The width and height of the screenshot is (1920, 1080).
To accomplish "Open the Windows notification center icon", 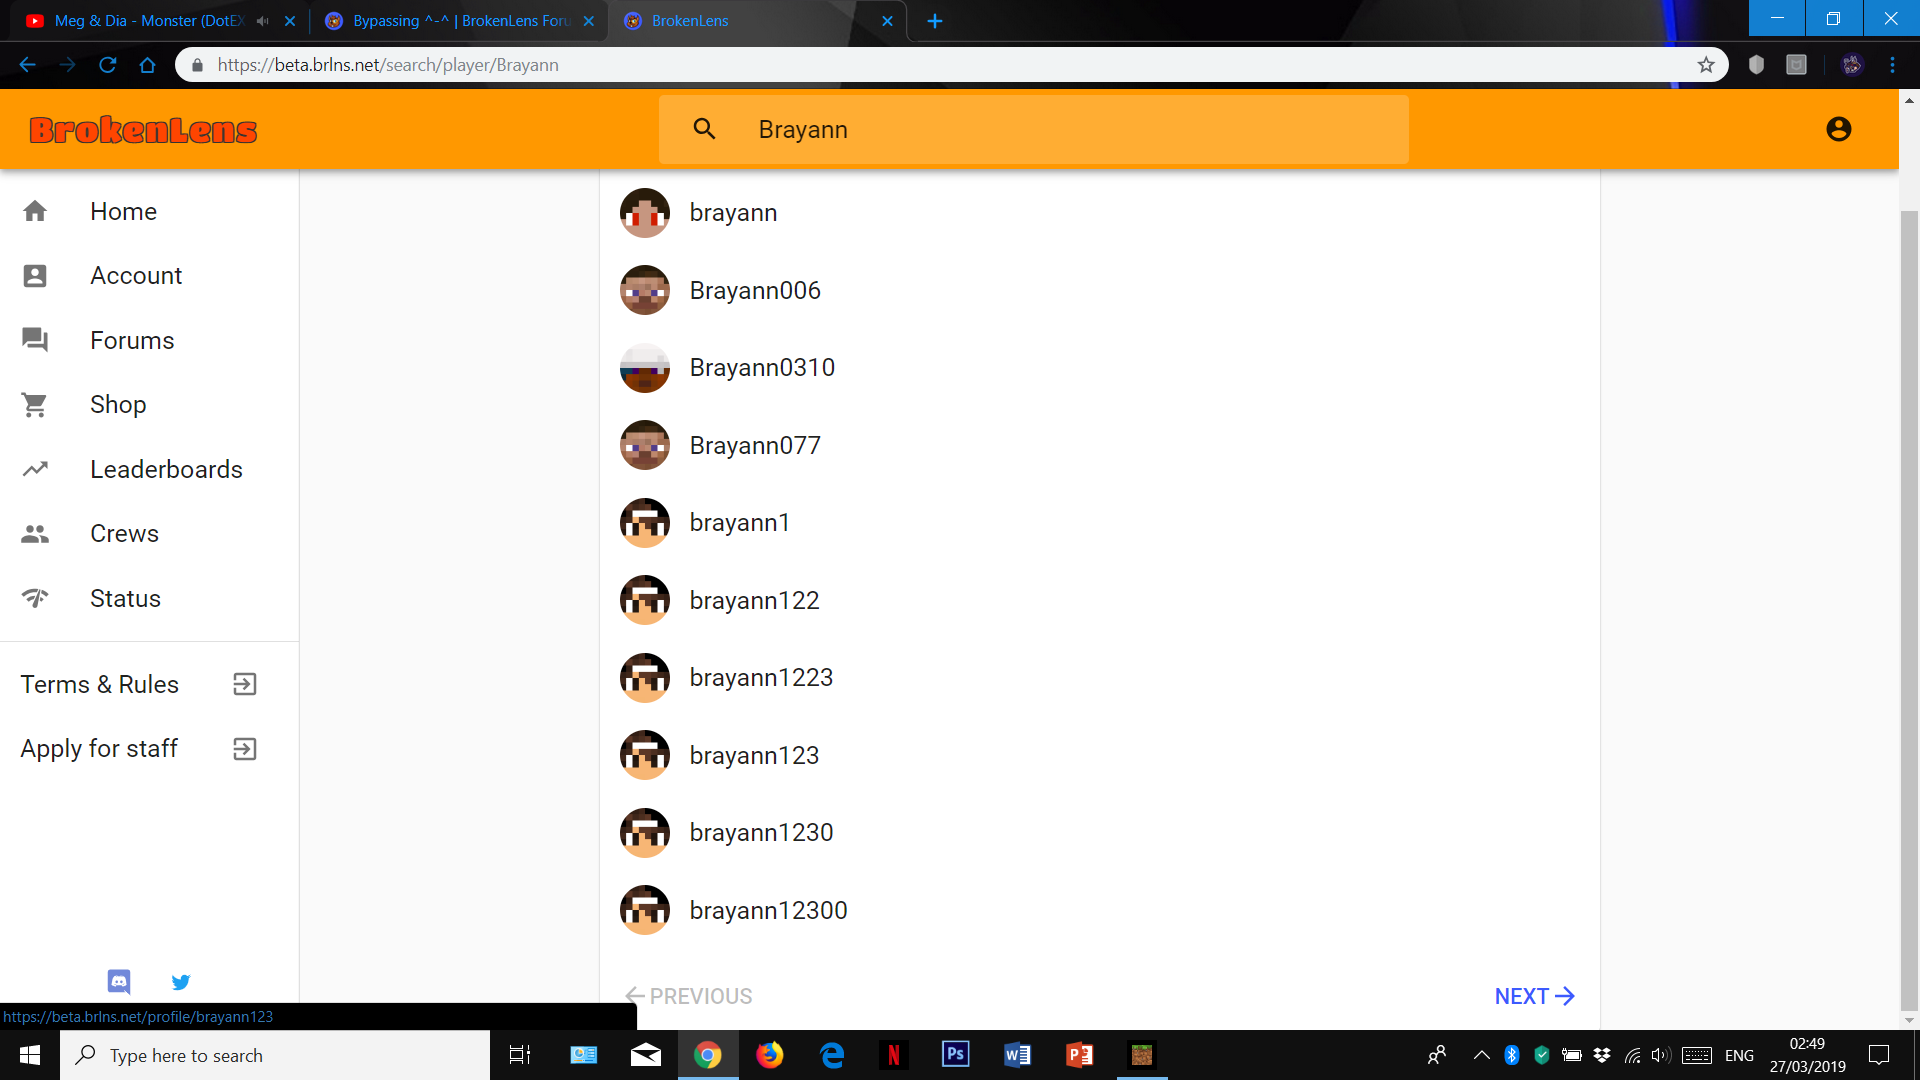I will [1879, 1055].
